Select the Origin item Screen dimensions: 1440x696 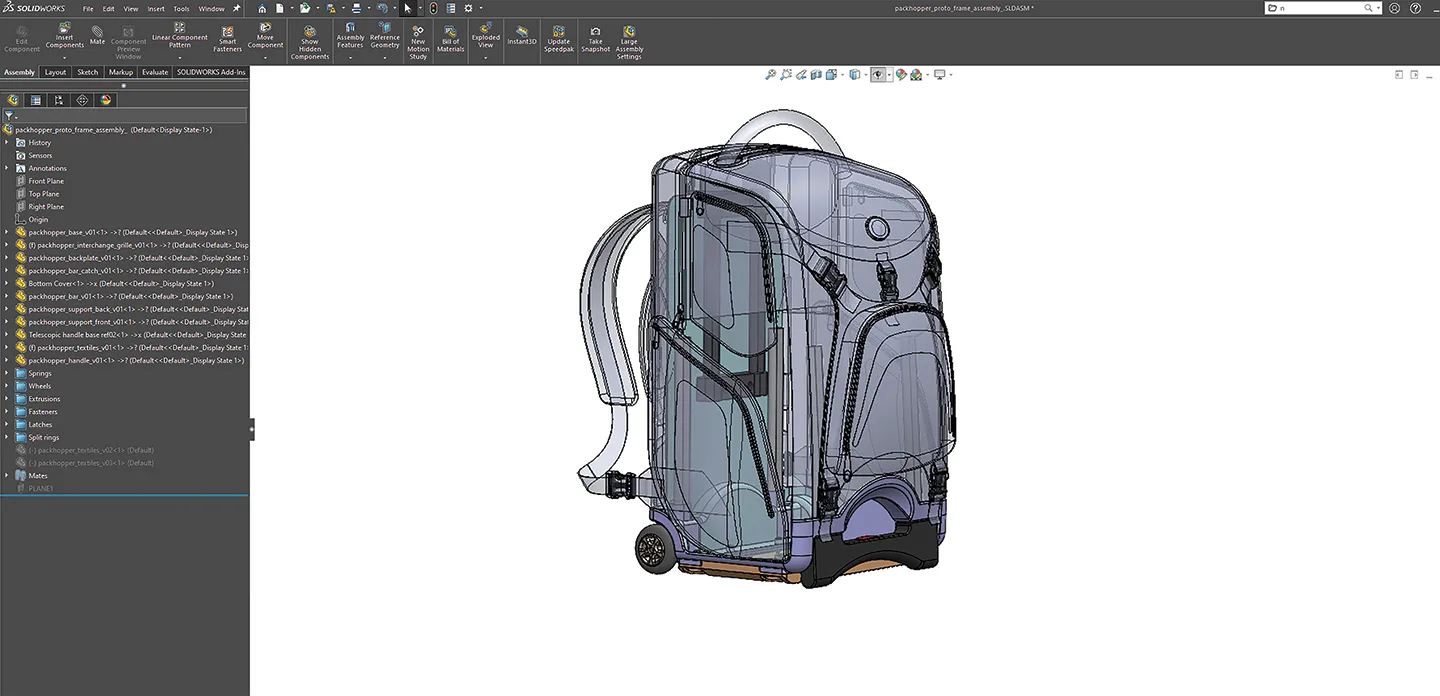tap(38, 219)
